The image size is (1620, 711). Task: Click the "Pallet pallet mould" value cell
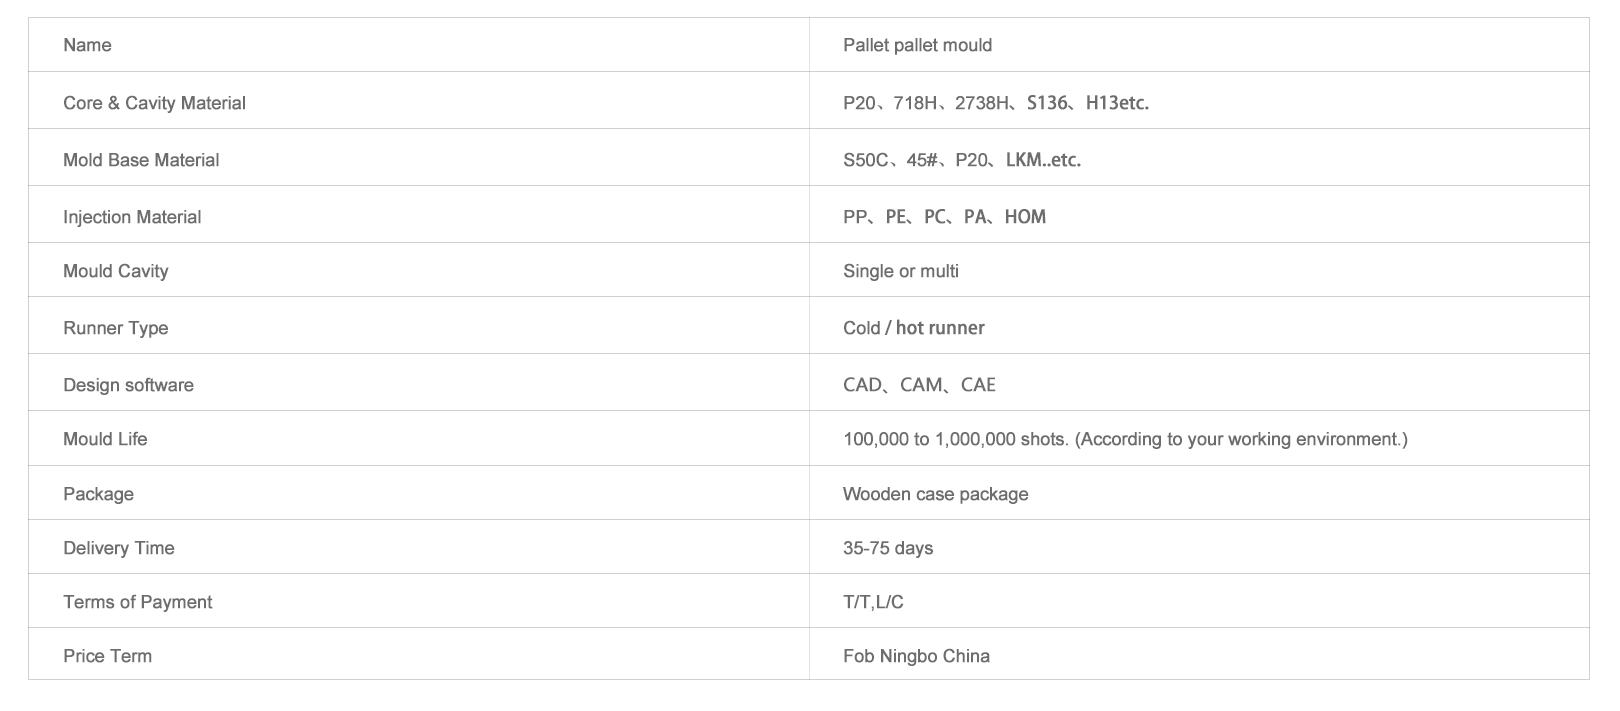917,45
